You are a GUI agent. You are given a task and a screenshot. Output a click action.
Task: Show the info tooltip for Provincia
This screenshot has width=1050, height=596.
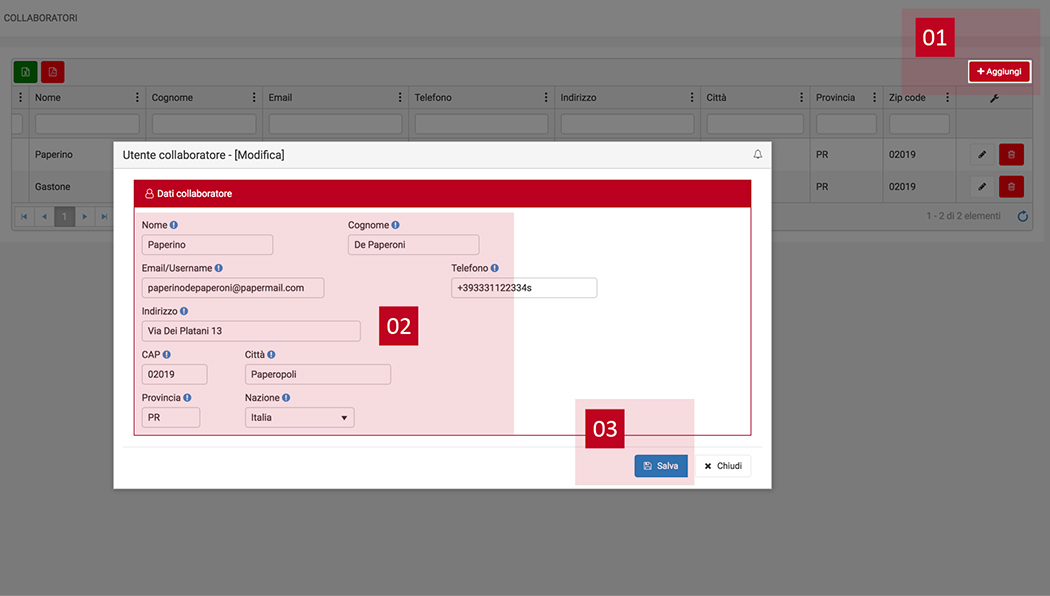(x=187, y=398)
